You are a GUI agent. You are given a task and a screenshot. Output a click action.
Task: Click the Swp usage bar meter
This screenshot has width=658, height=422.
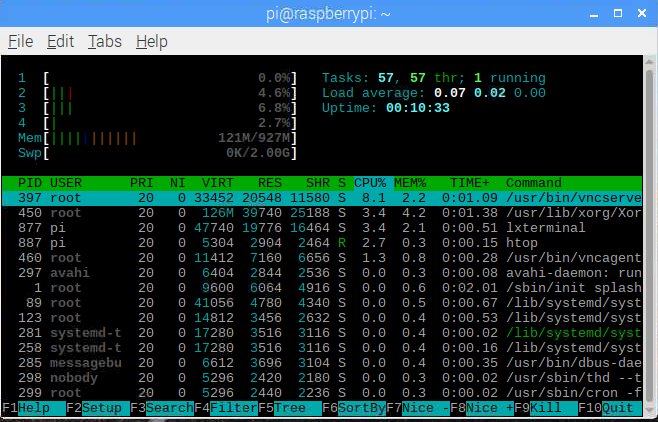tap(157, 153)
